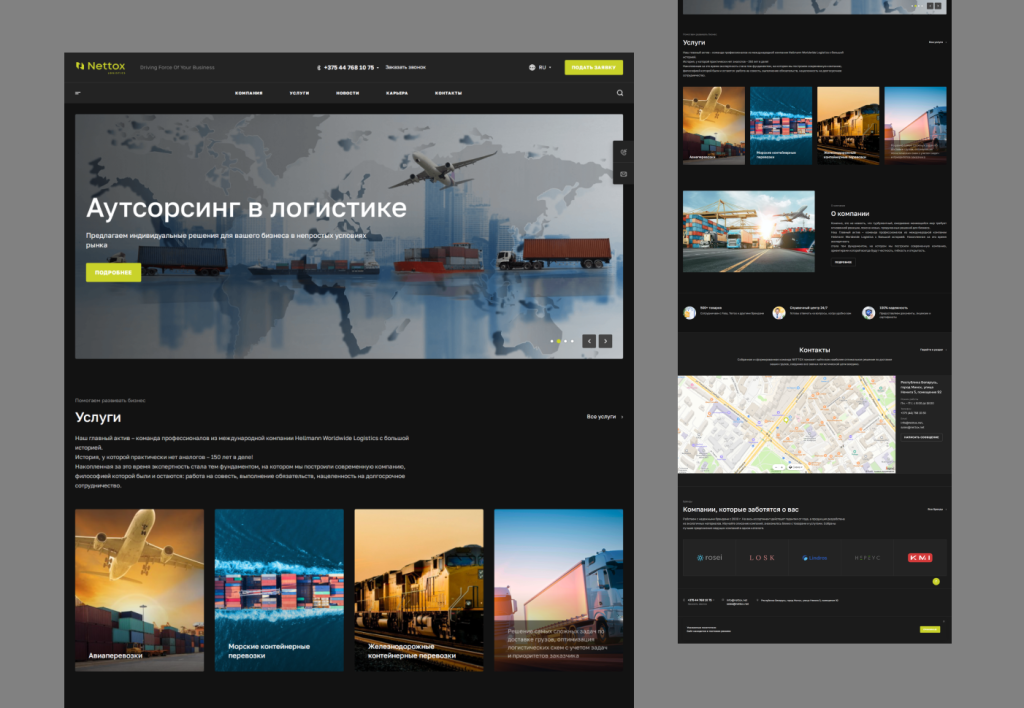
Task: Click the search magnifier icon
Action: 620,93
